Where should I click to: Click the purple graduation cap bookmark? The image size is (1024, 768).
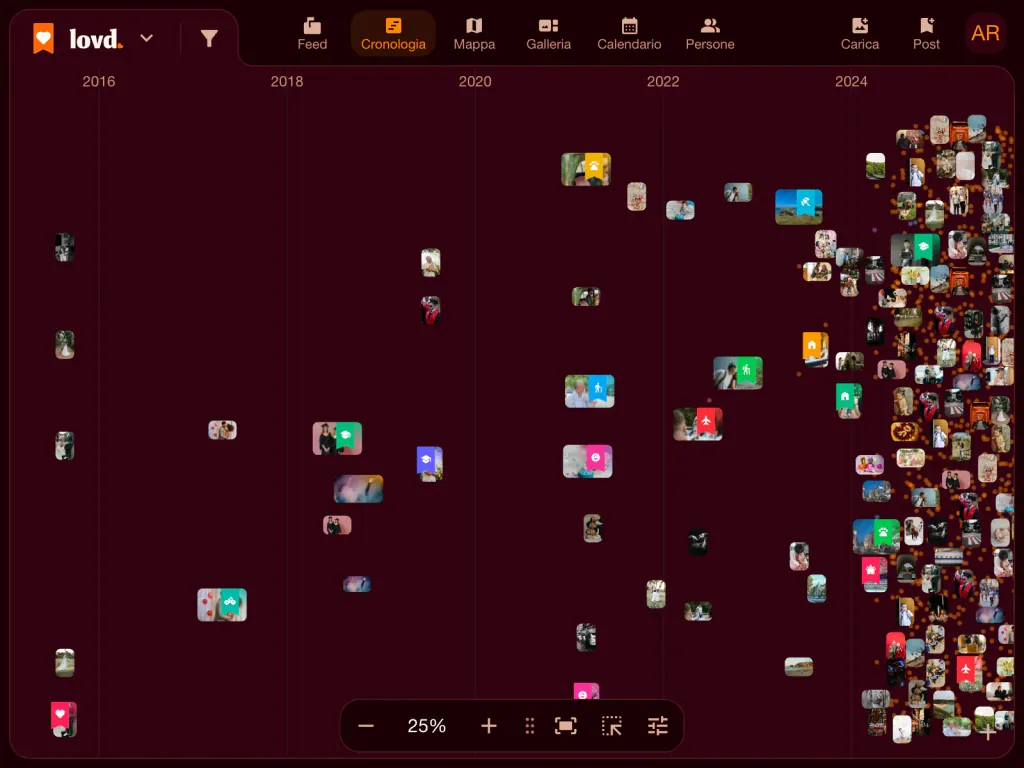coord(426,460)
